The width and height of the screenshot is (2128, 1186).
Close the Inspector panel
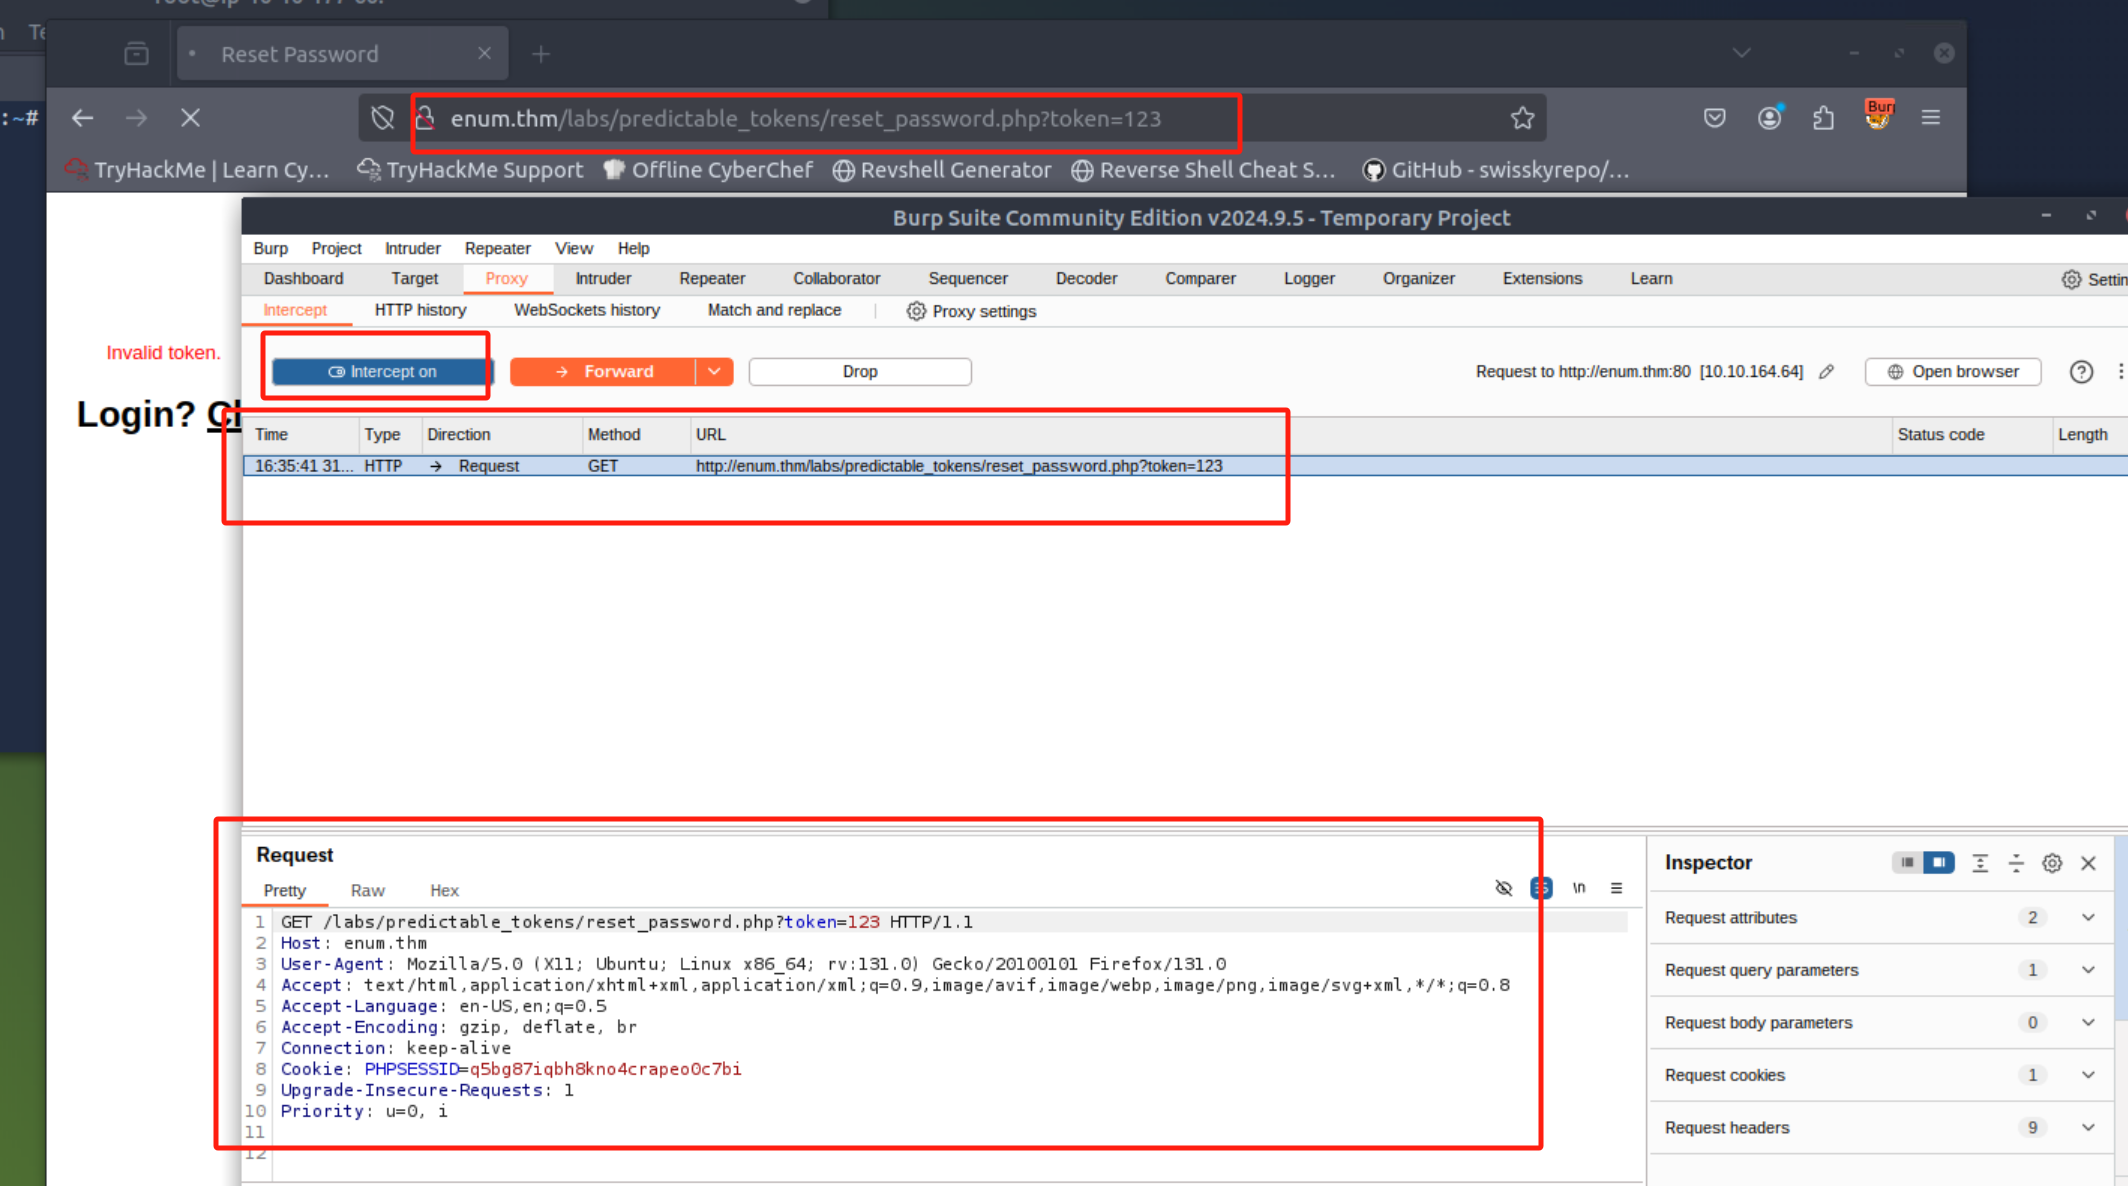coord(2089,863)
